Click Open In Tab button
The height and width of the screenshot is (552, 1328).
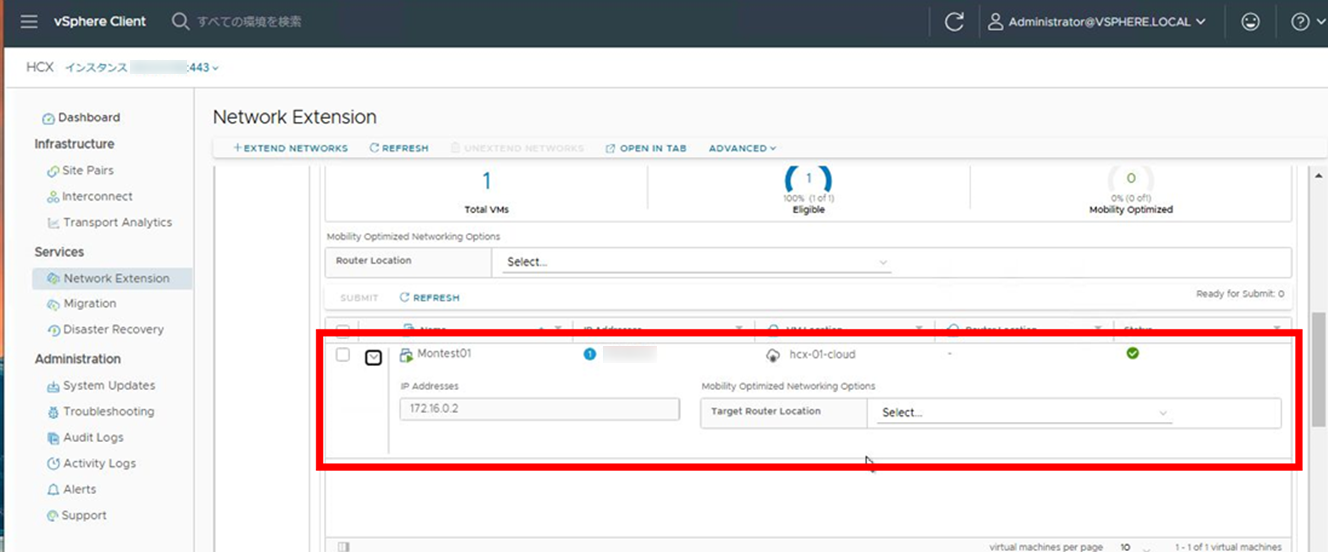[x=646, y=148]
